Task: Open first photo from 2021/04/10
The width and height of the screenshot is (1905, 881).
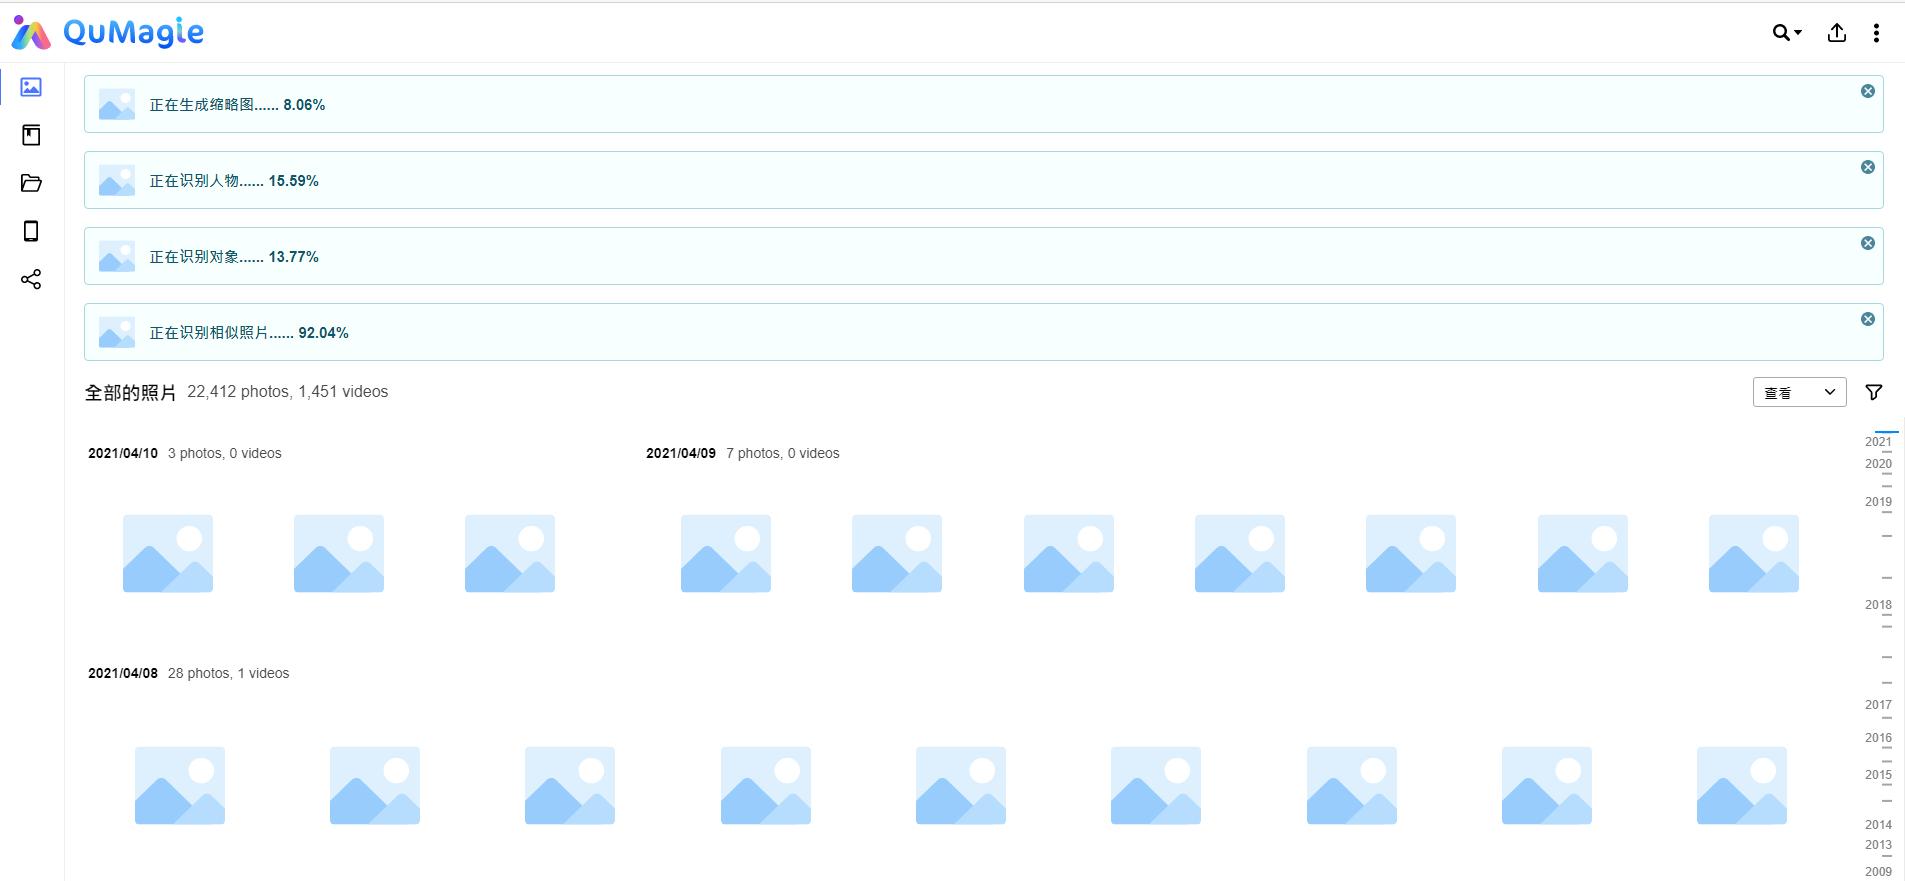Action: pos(168,553)
